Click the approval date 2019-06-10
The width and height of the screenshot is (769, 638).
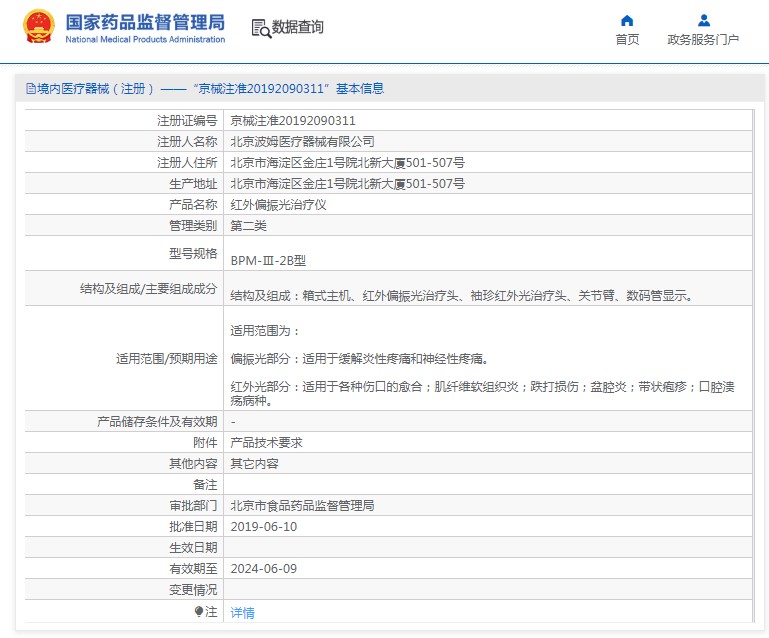coord(264,526)
